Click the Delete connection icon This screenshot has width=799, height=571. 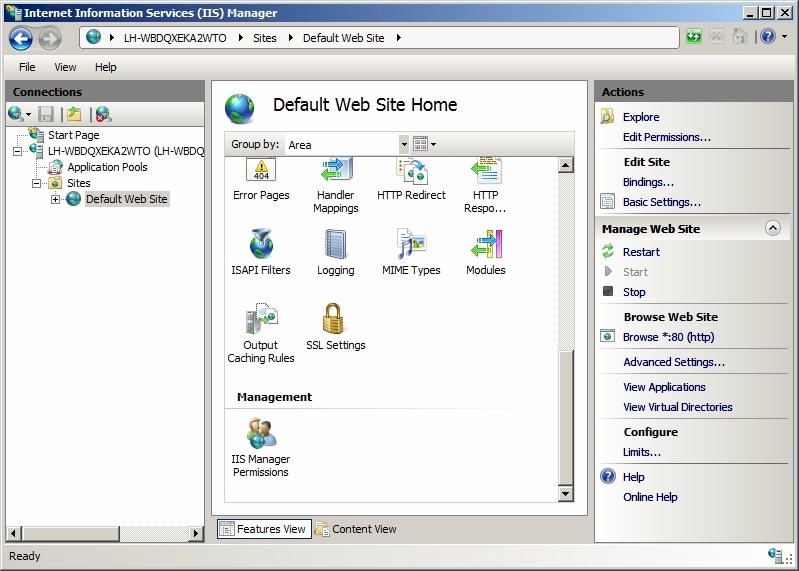103,114
